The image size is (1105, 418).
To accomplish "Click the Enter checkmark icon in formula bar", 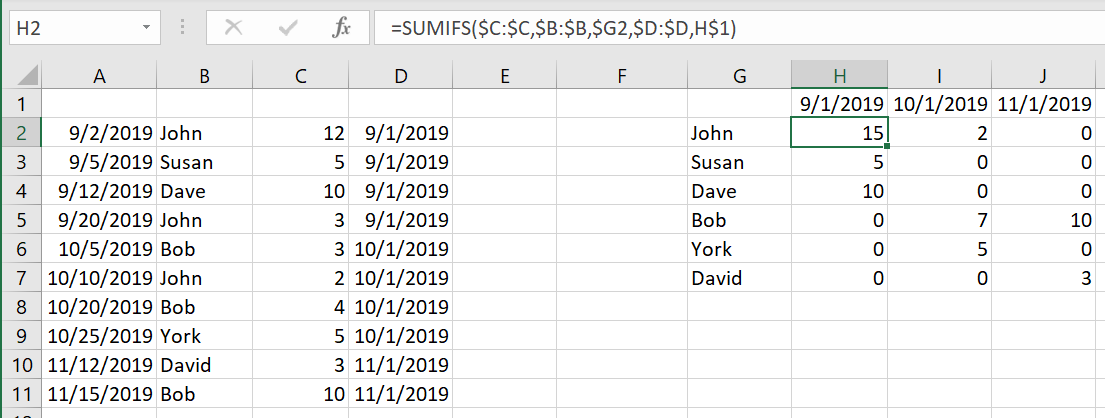I will 288,29.
